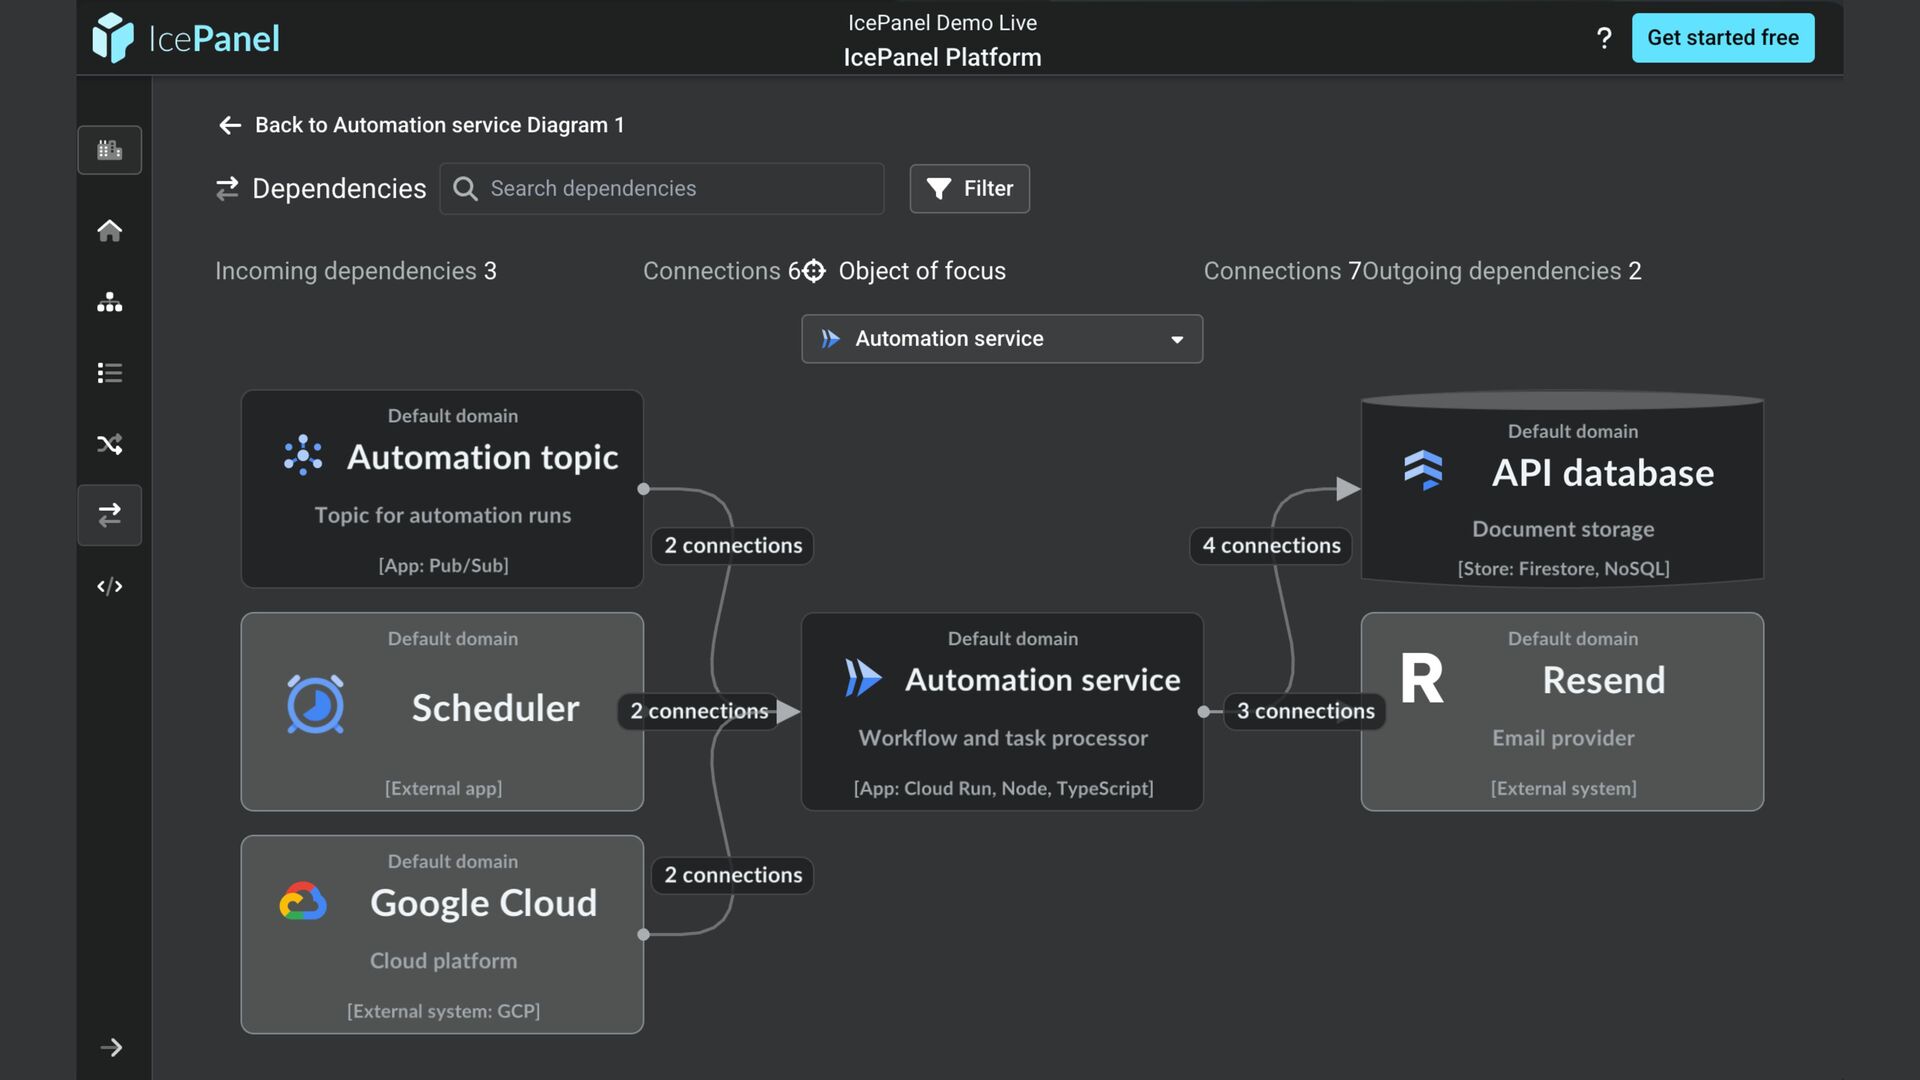Screen dimensions: 1920x1080
Task: Open the landscape buildings sidebar icon
Action: coord(110,150)
